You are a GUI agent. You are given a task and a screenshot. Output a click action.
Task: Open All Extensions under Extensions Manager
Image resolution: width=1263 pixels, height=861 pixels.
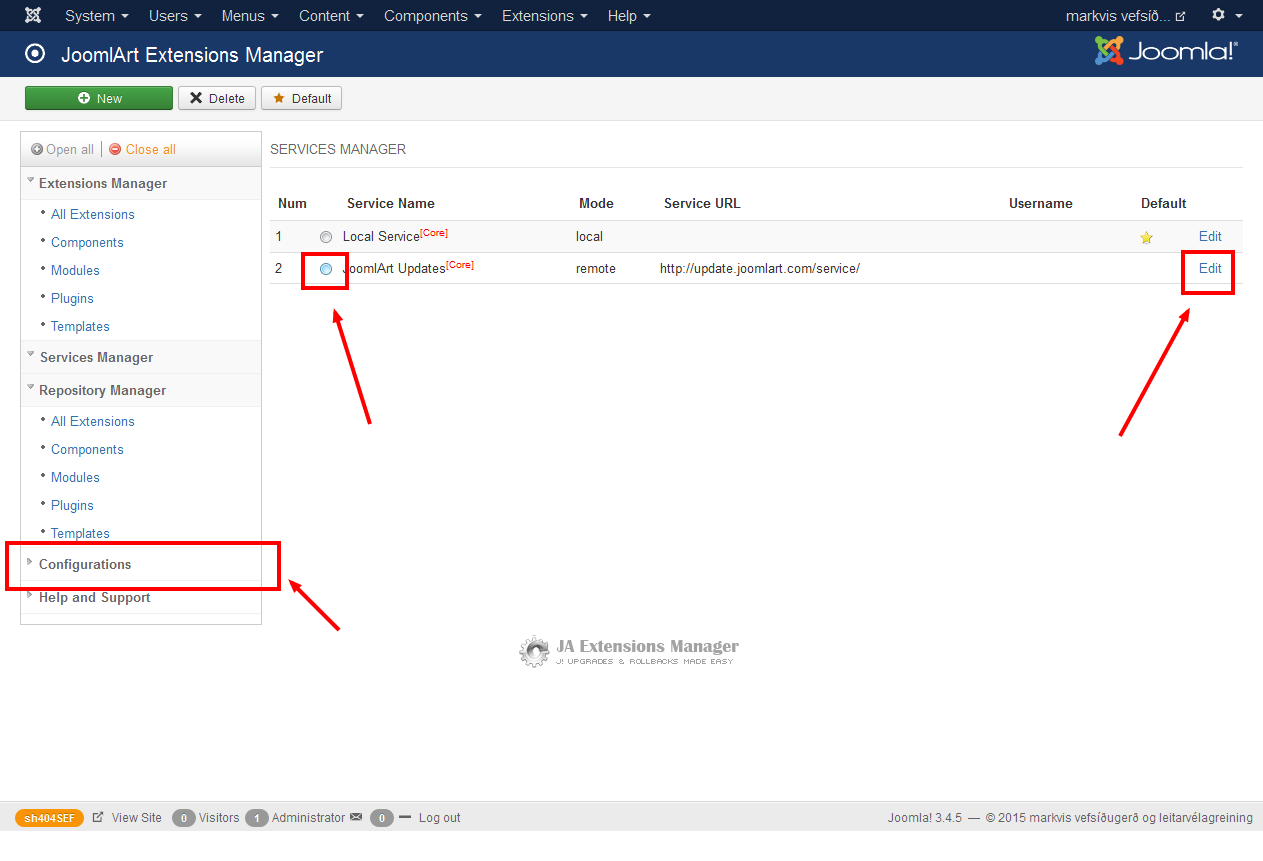pos(92,214)
